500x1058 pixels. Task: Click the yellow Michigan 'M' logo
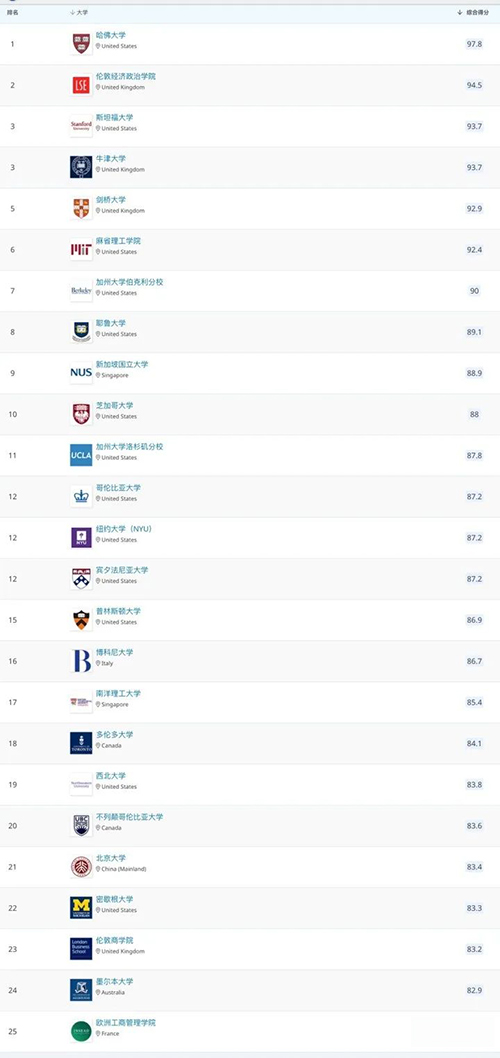click(81, 908)
